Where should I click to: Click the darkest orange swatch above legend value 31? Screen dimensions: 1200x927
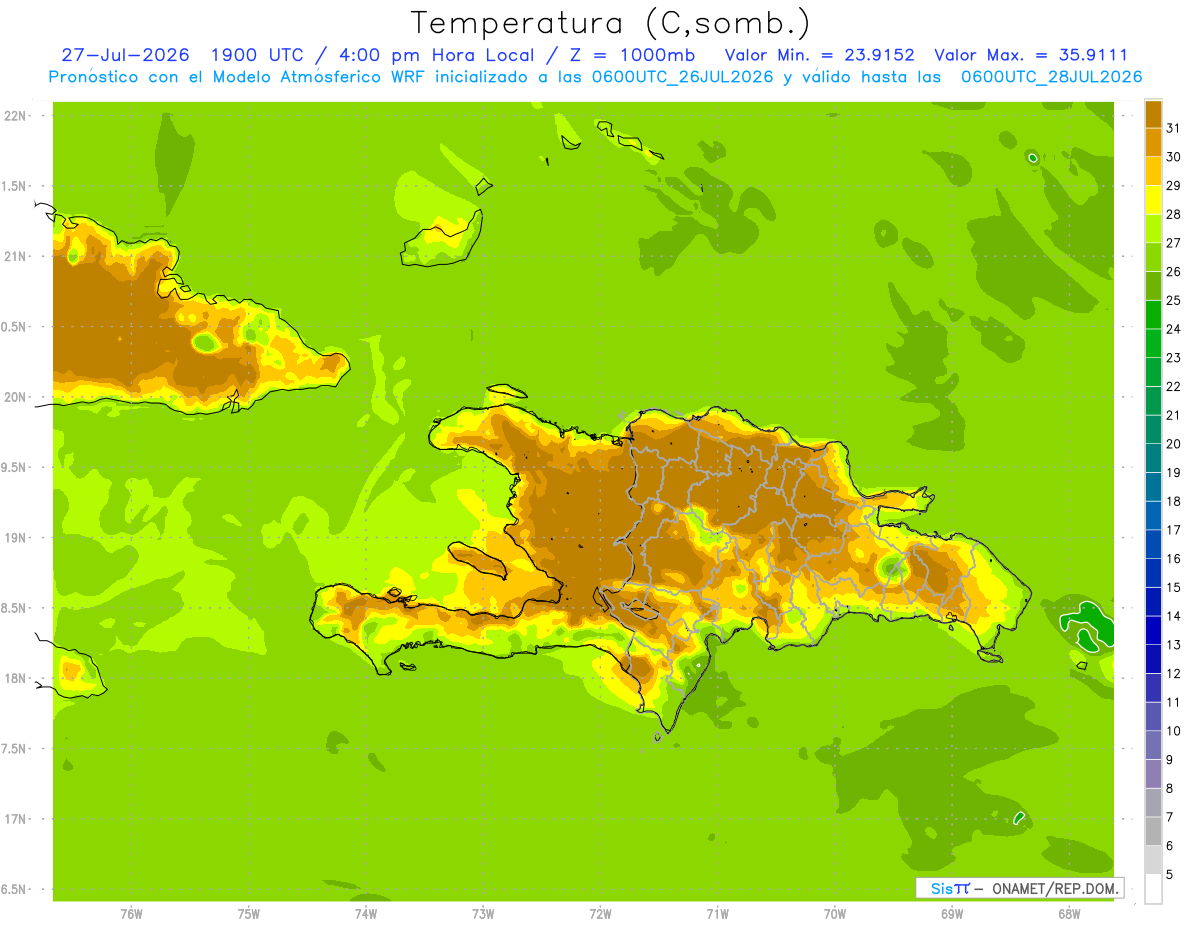(x=1153, y=114)
